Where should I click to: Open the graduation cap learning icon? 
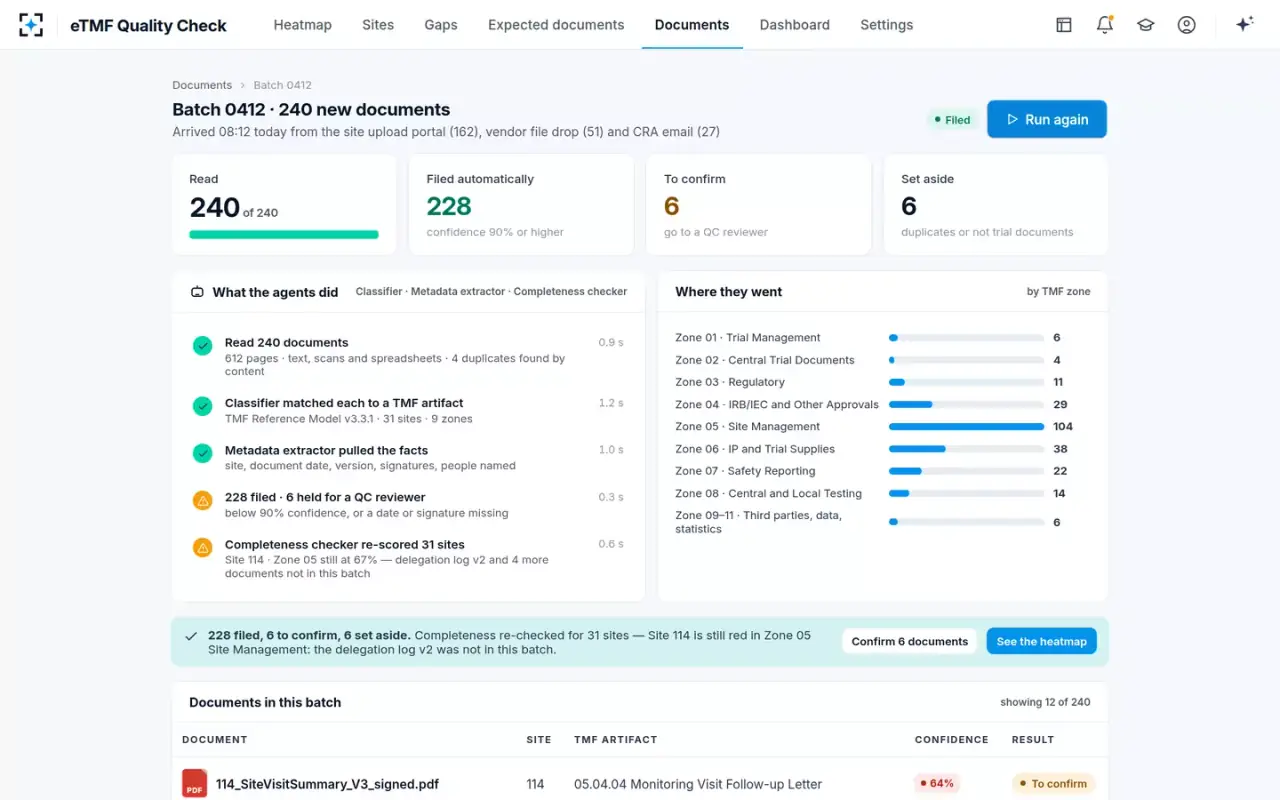[x=1146, y=25]
